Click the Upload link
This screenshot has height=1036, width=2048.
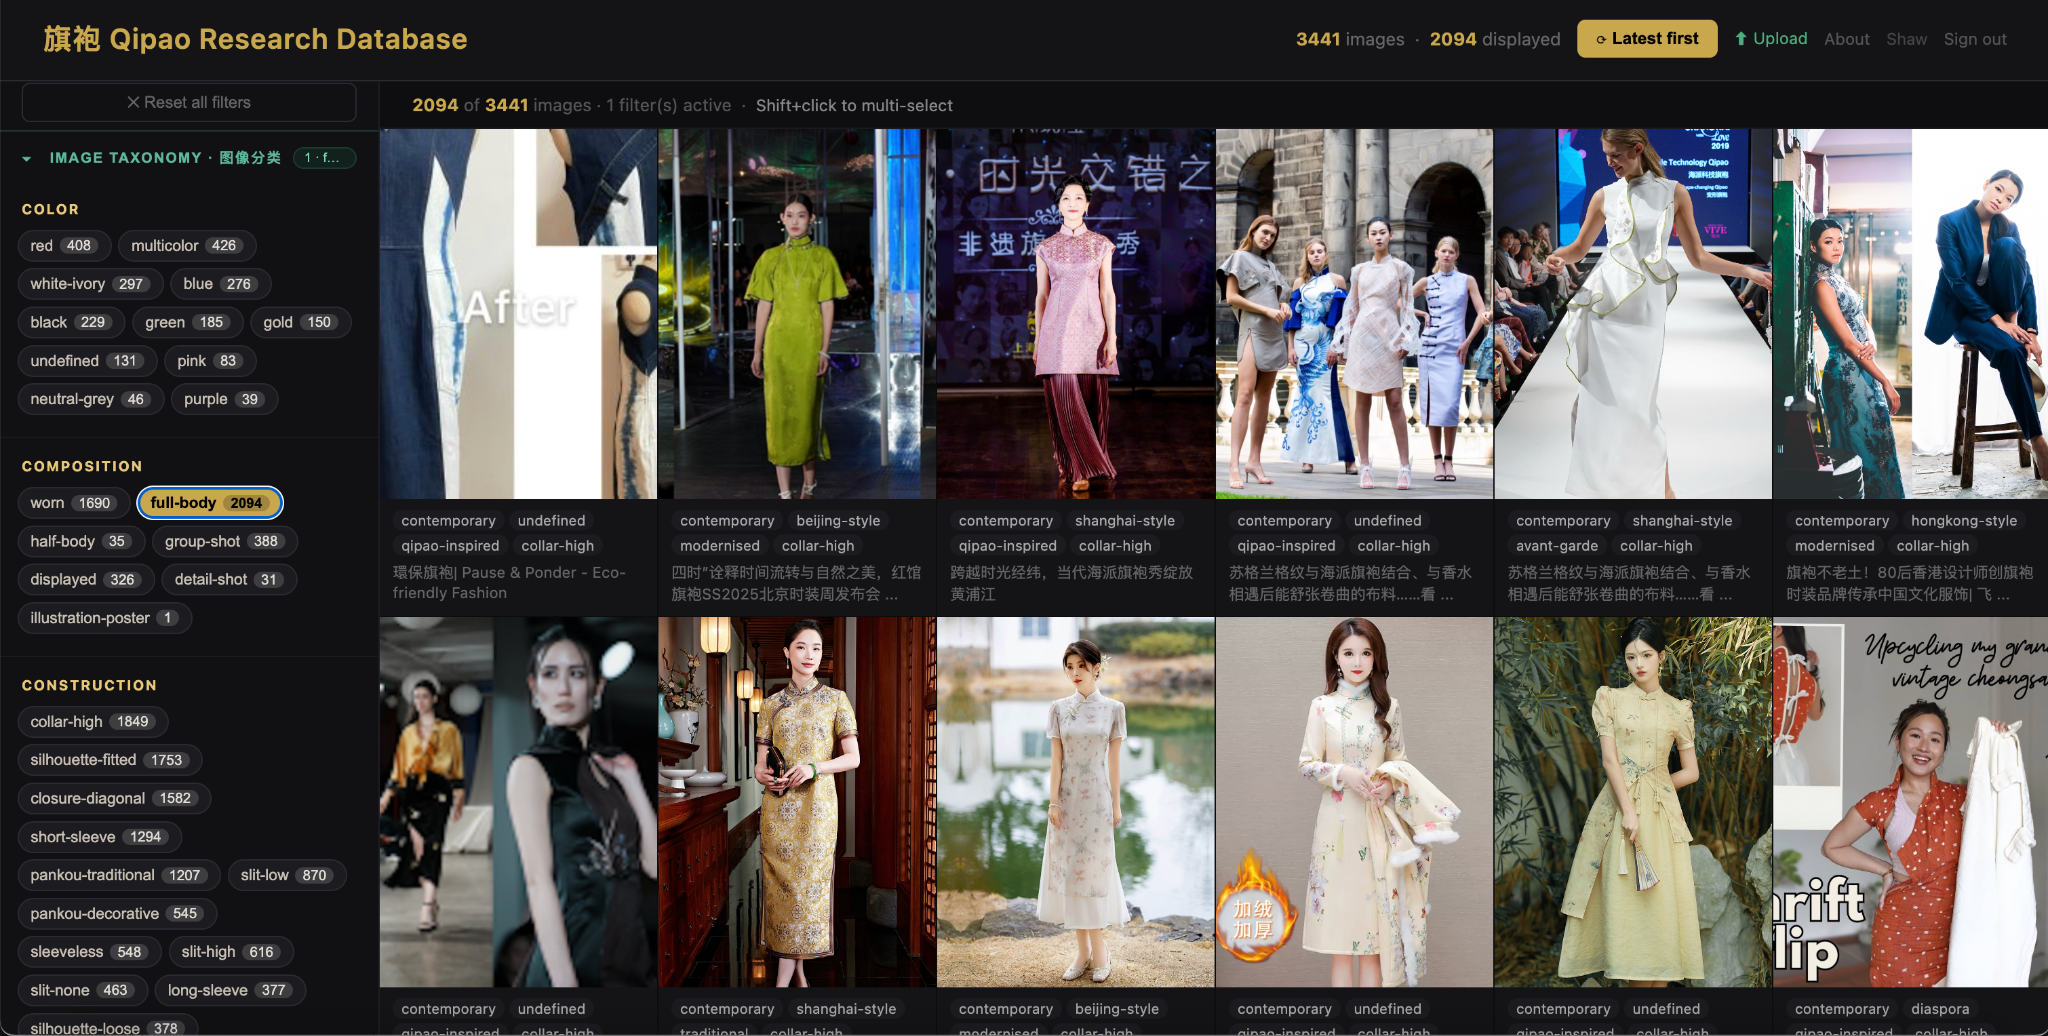tap(1771, 39)
